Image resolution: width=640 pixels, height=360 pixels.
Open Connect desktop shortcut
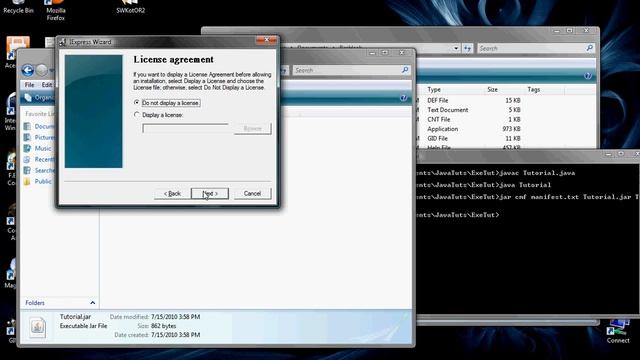(618, 332)
